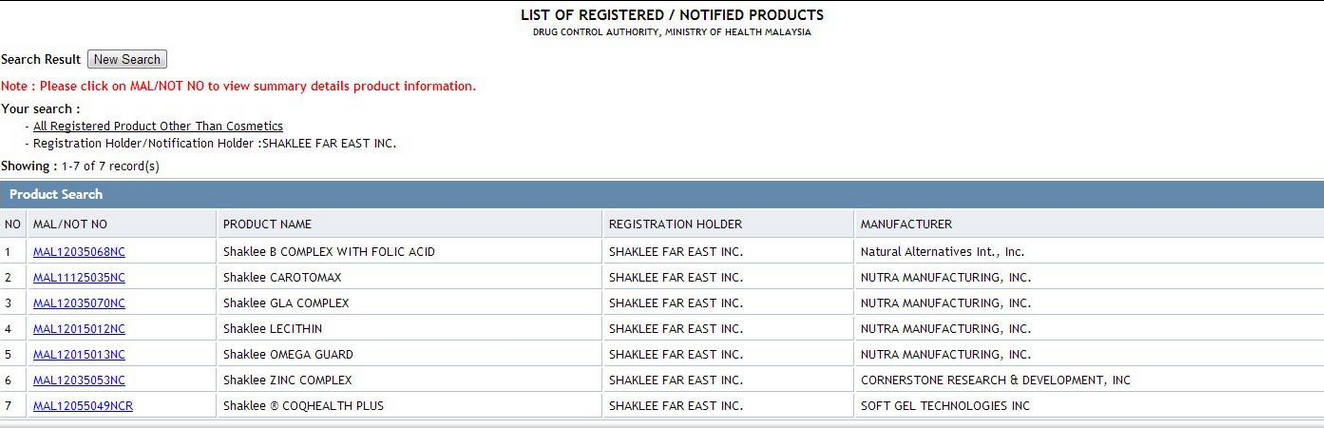View the MAL12055049NCR record

click(83, 406)
